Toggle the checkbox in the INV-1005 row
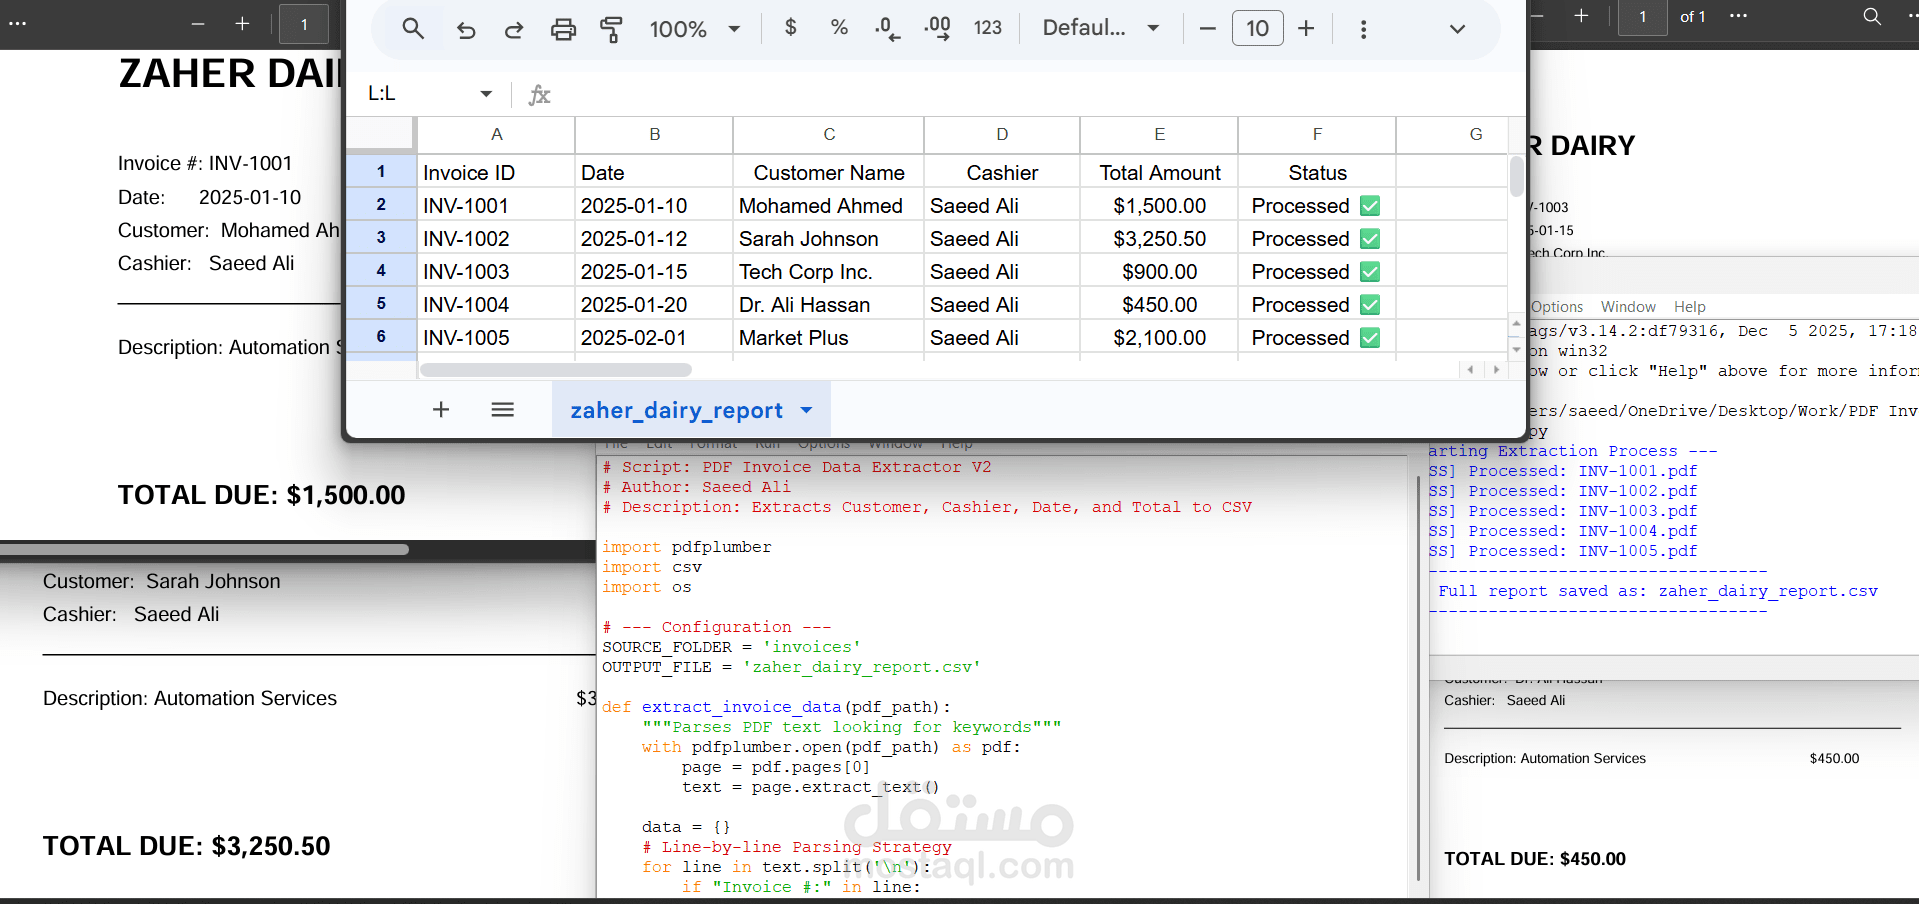 (x=1370, y=338)
